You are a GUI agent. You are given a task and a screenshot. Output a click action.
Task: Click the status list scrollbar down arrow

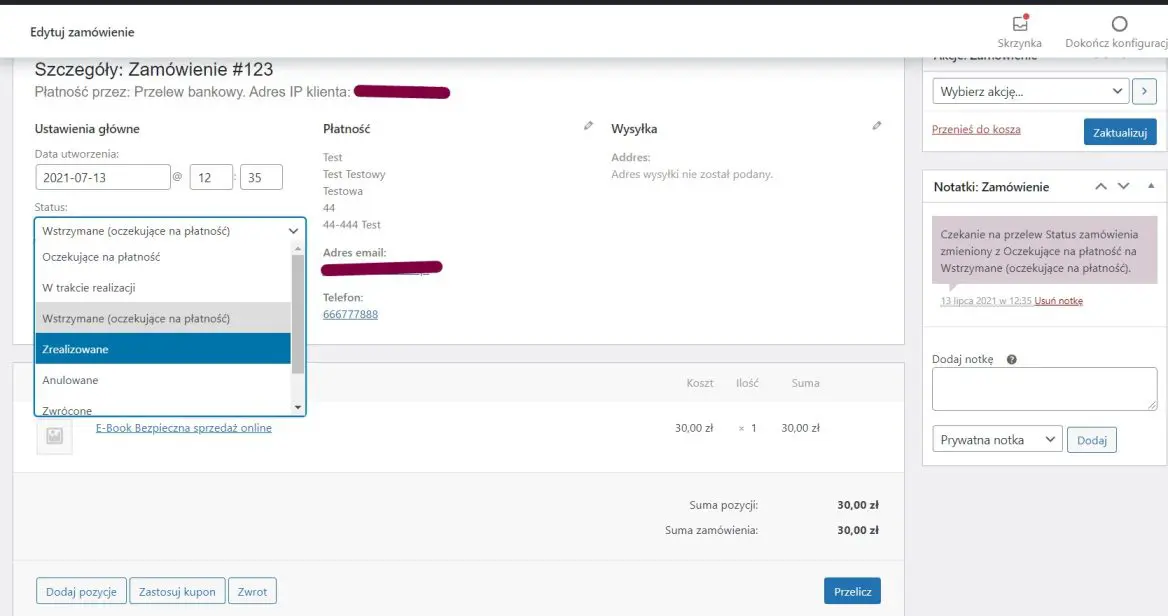(297, 407)
